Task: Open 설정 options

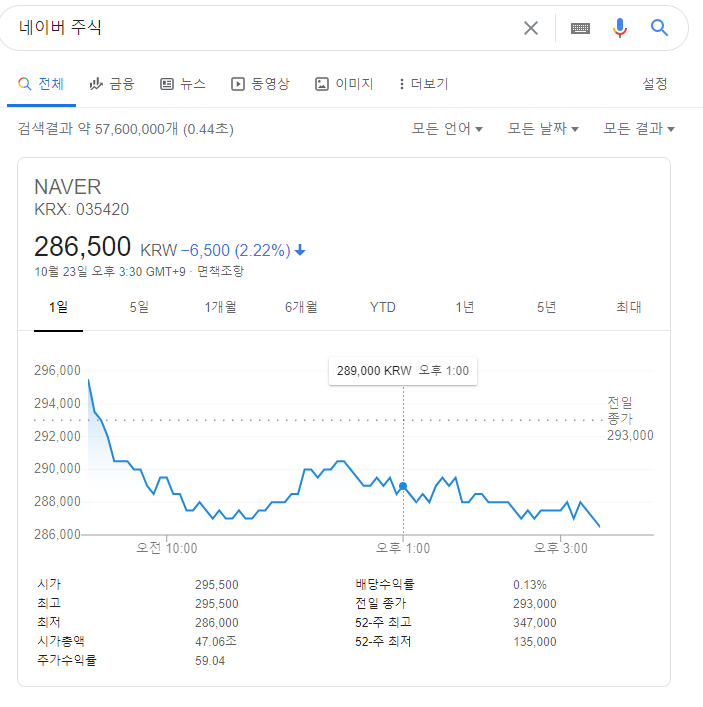Action: coord(655,84)
